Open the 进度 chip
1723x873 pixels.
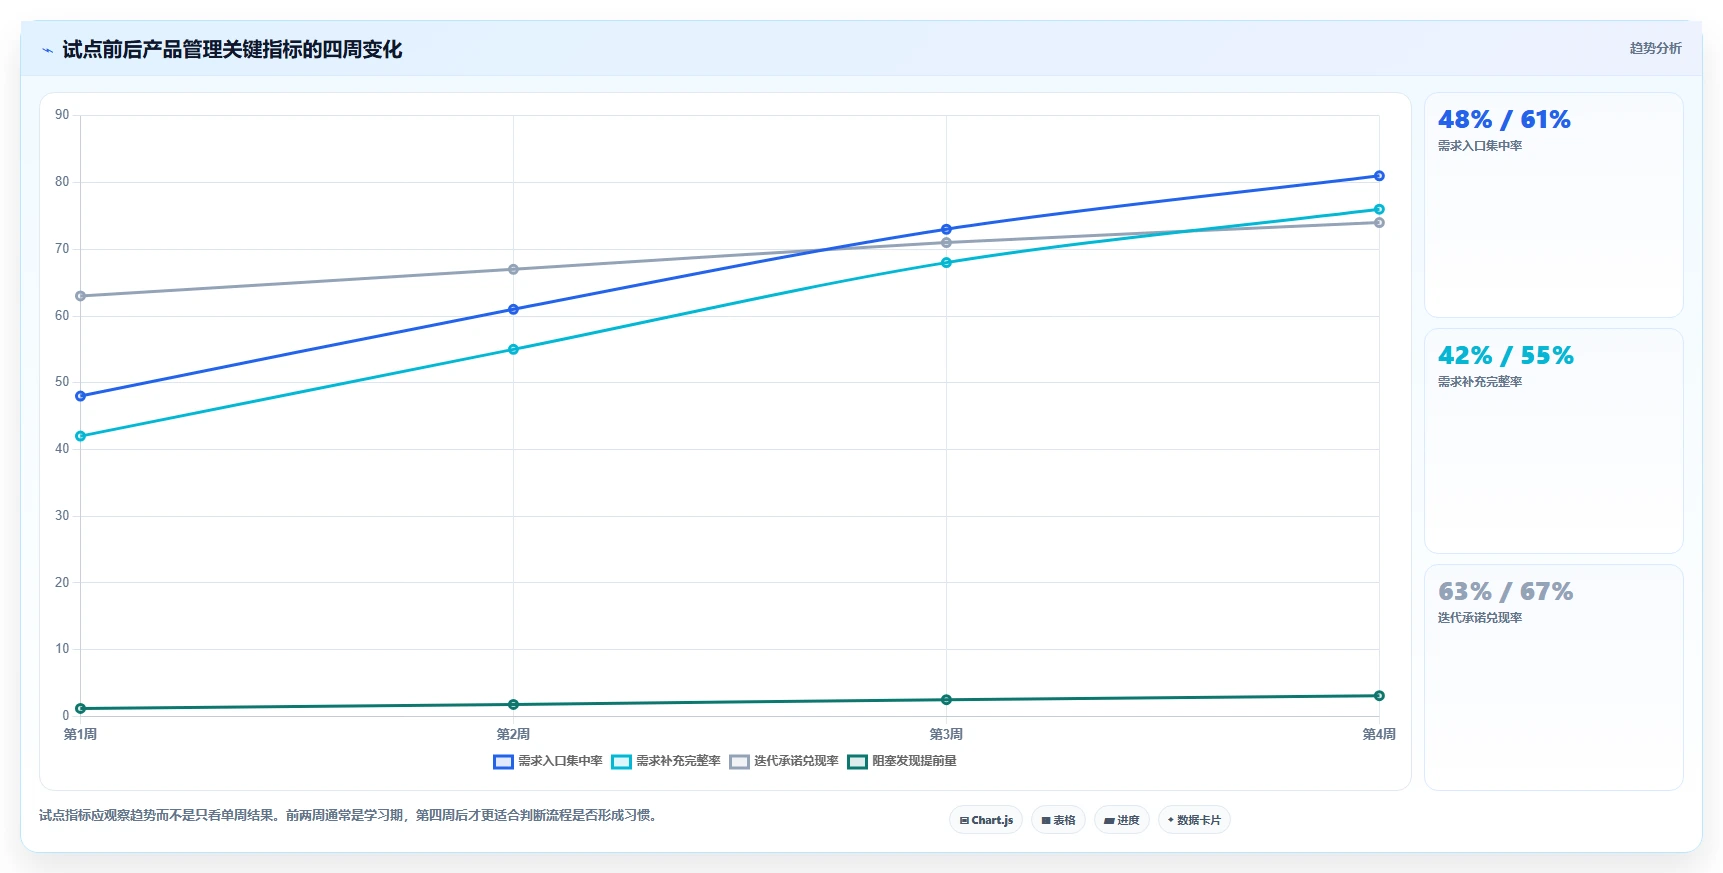pyautogui.click(x=1122, y=820)
